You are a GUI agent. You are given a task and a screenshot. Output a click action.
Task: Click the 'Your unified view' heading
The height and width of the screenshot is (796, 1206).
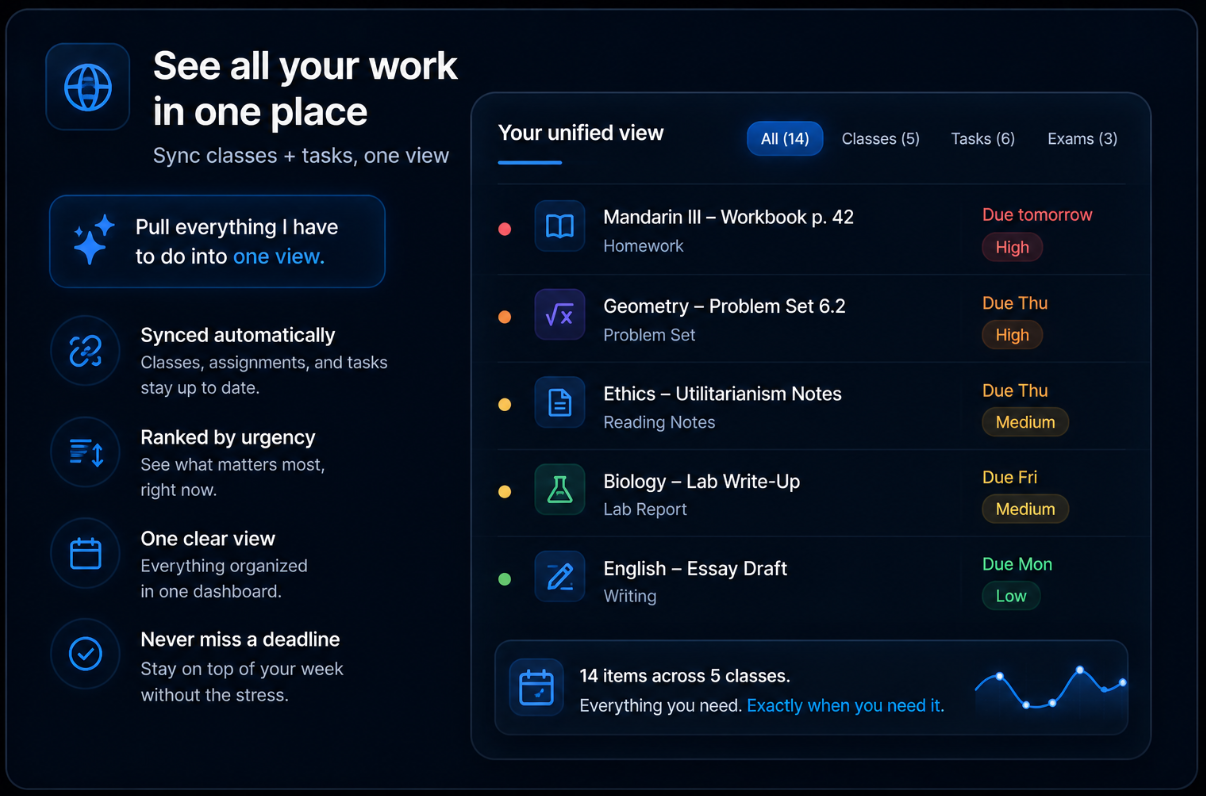tap(581, 133)
